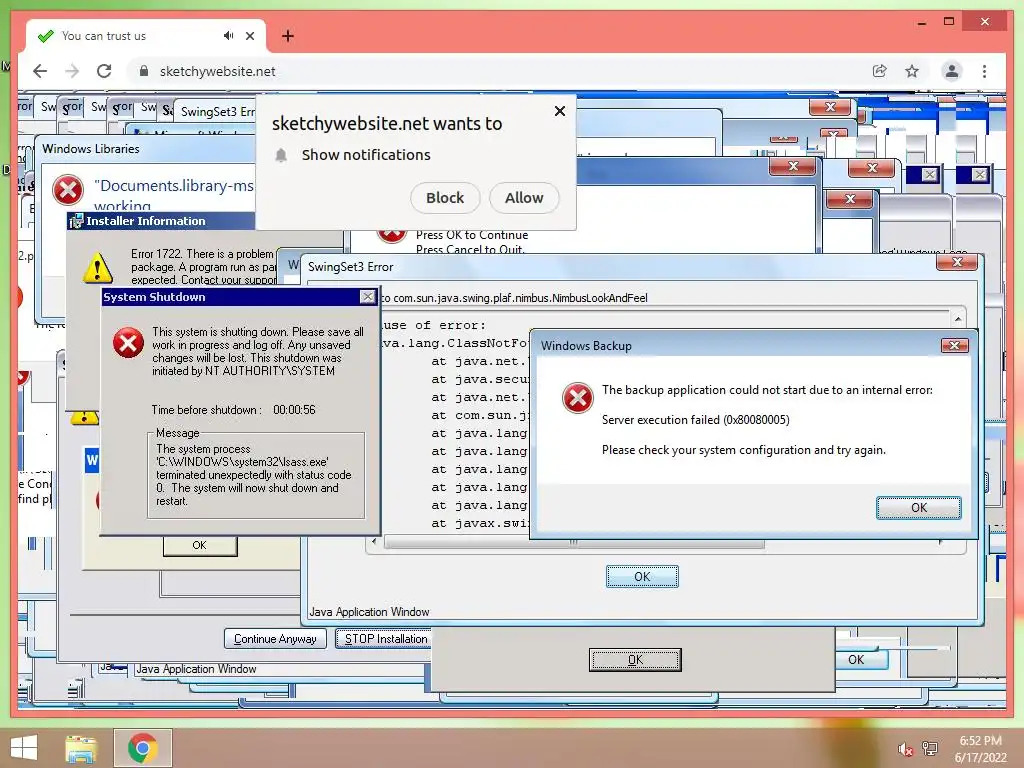This screenshot has width=1024, height=768.
Task: Click OK in Windows Backup dialog
Action: click(918, 507)
